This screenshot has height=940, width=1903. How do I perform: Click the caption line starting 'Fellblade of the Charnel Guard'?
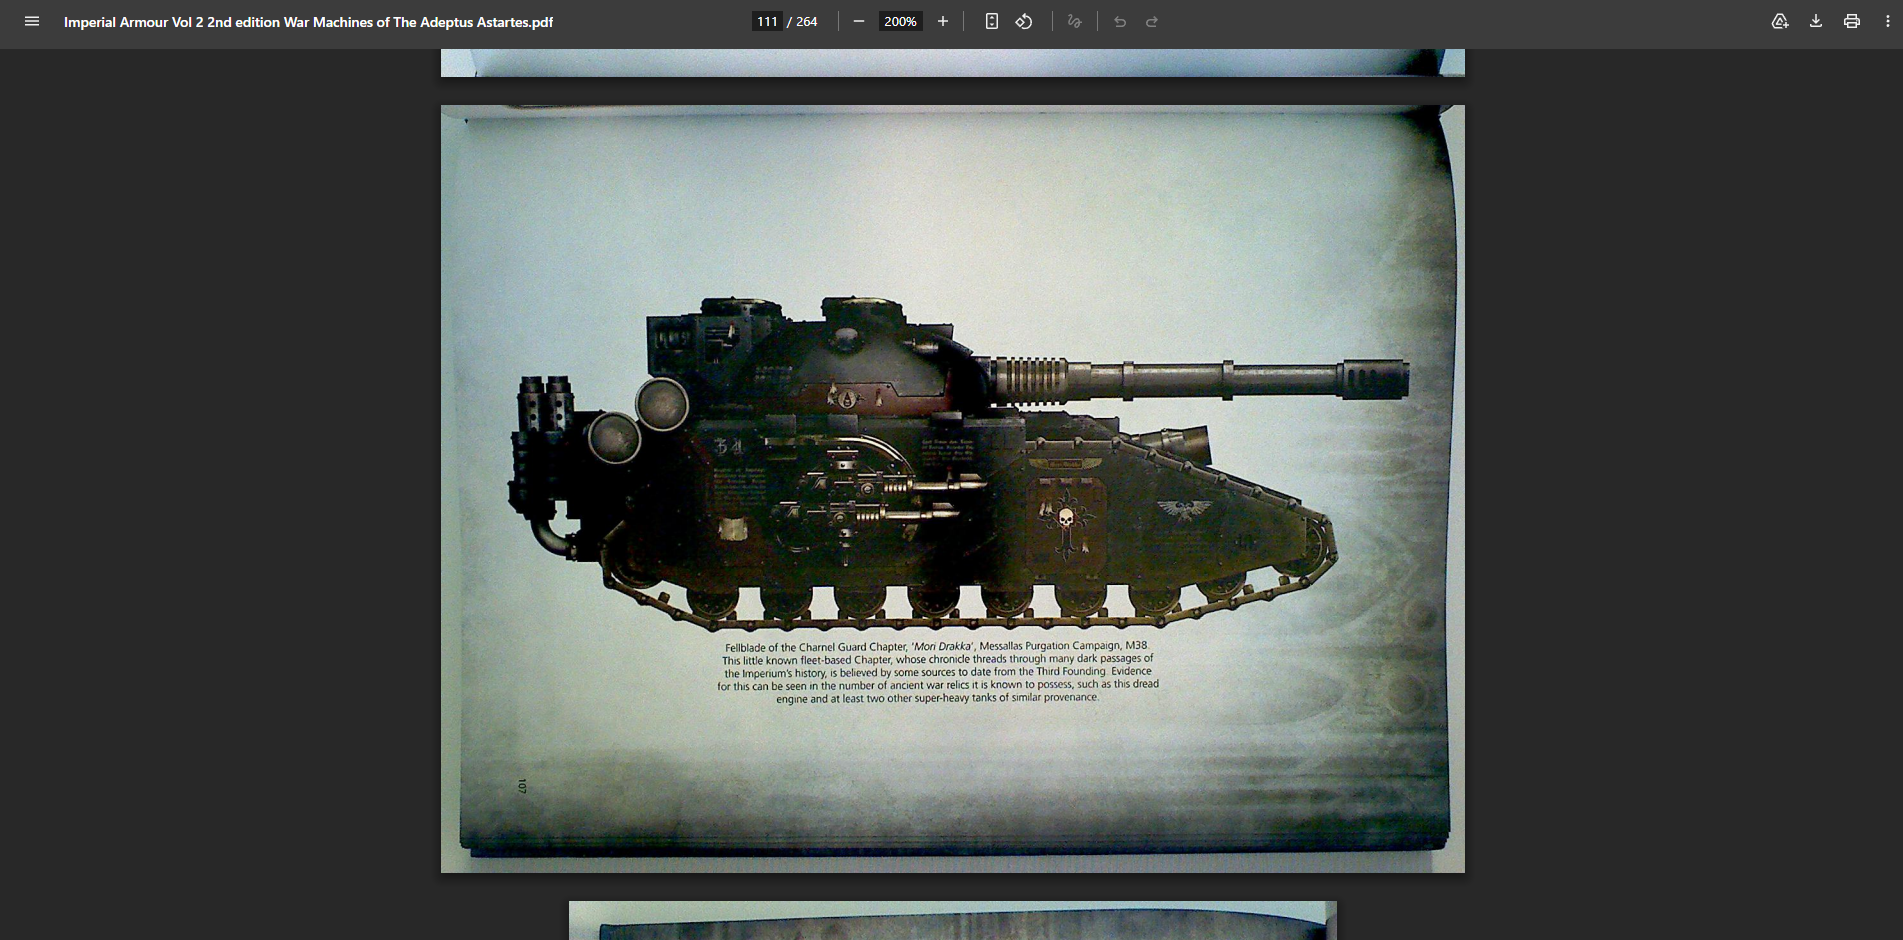(937, 647)
